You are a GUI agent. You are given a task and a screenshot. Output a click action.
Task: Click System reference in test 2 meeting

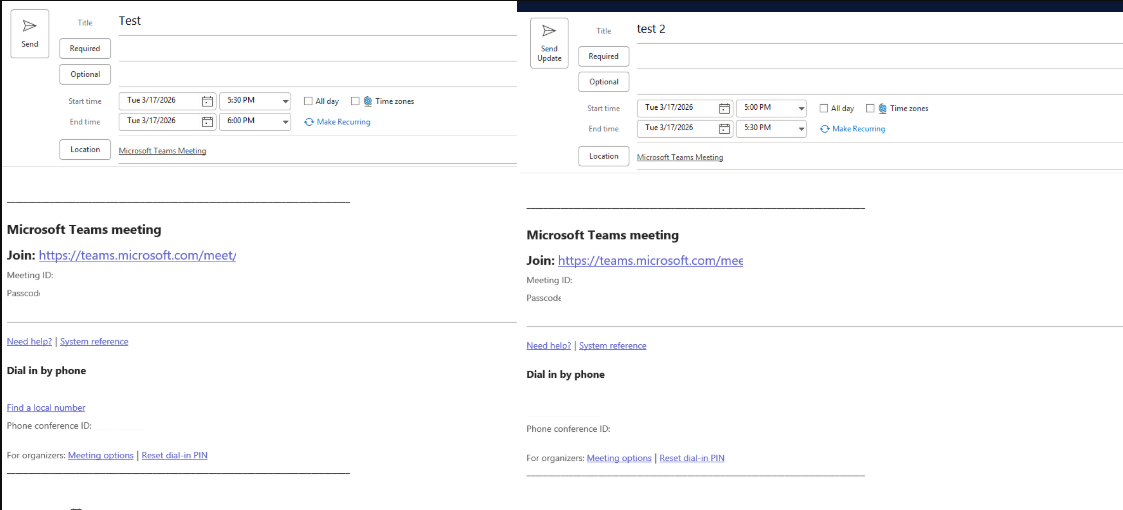coord(613,346)
